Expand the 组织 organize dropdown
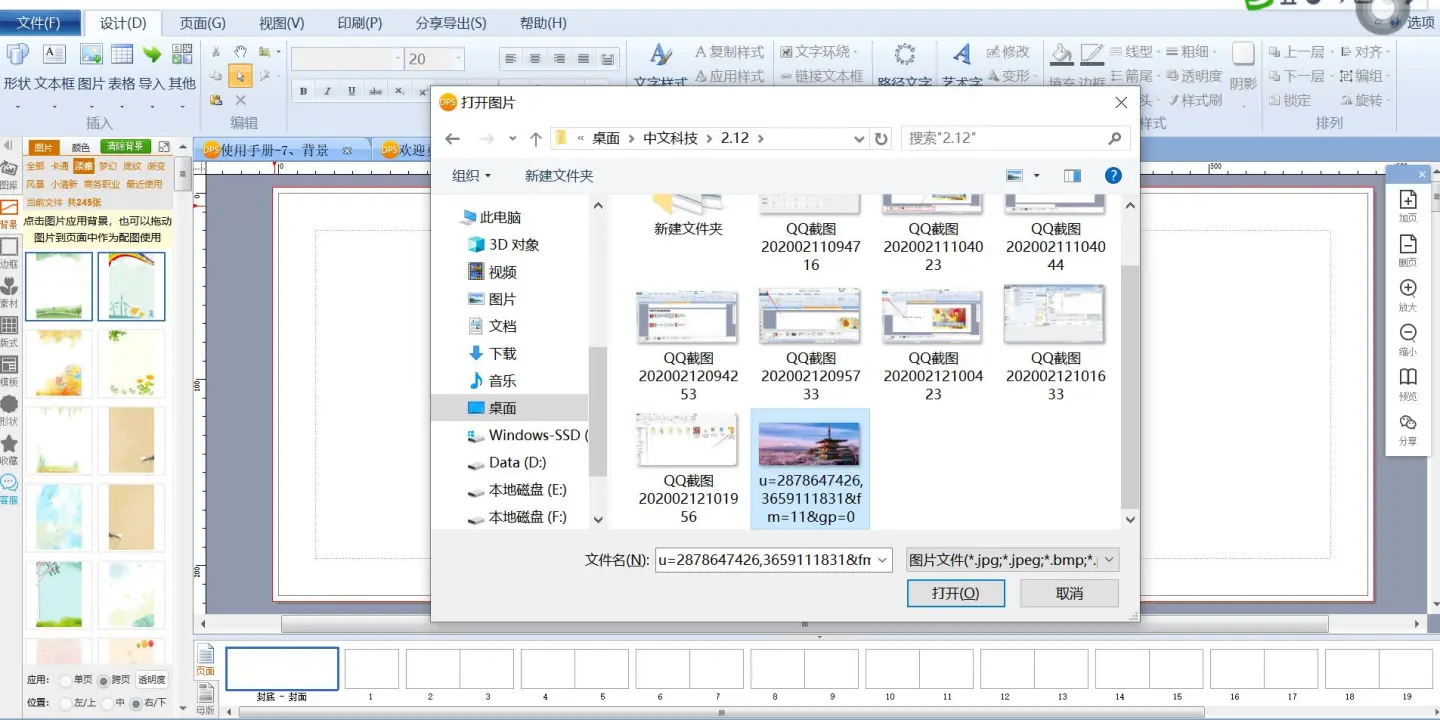The width and height of the screenshot is (1440, 720). (472, 176)
